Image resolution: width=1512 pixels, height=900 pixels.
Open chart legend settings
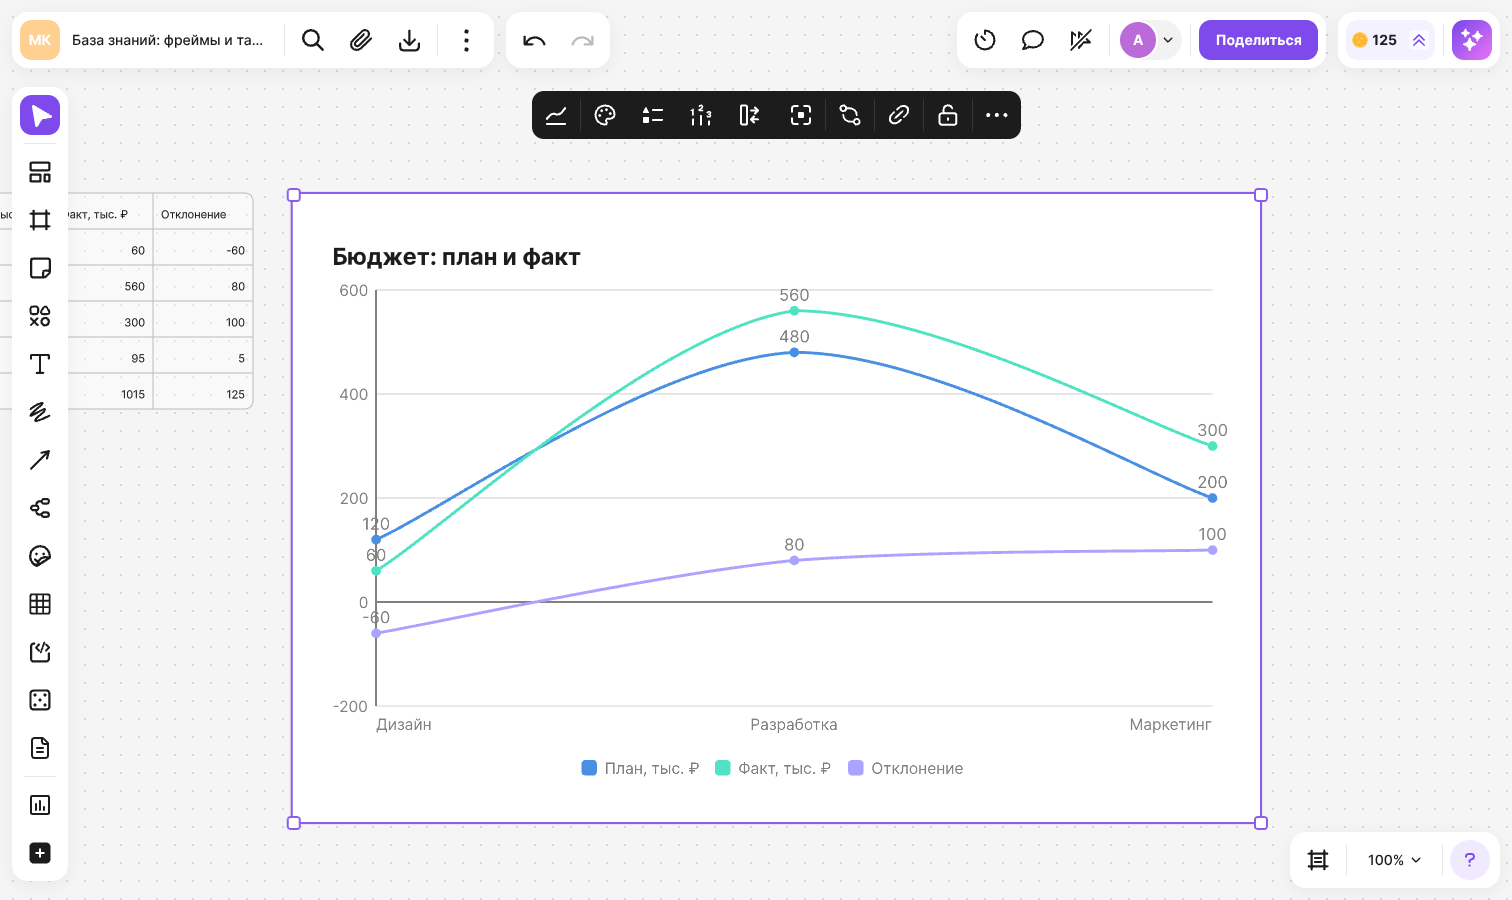coord(653,115)
